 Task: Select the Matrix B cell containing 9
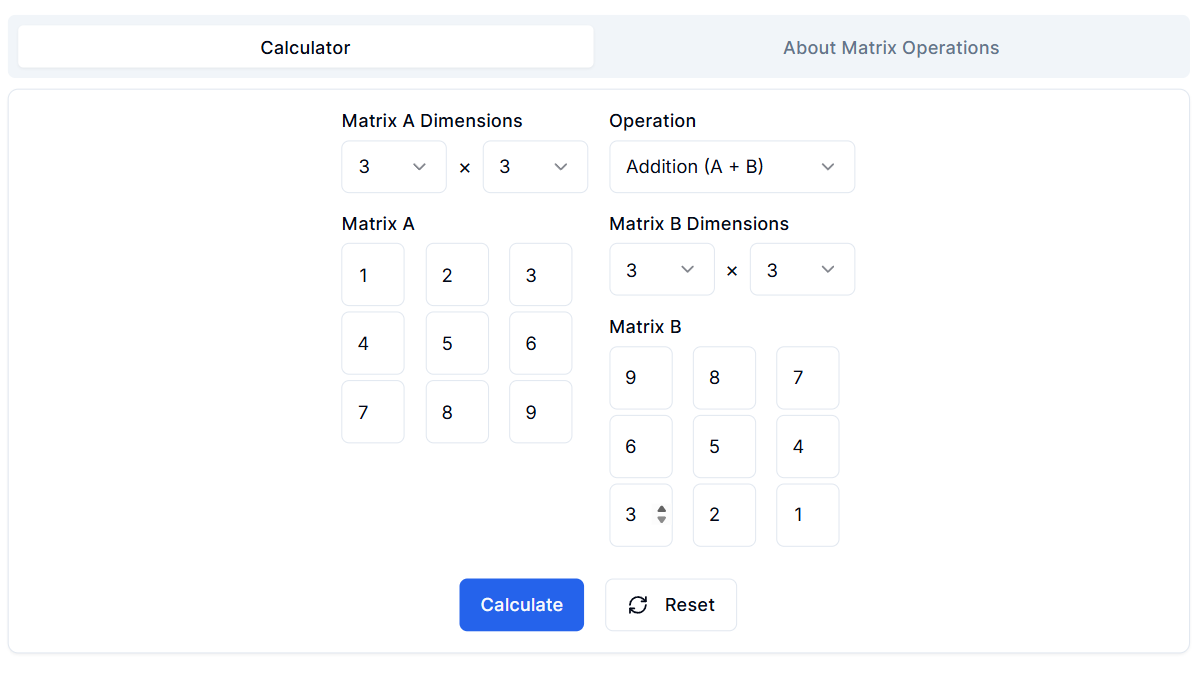(641, 377)
